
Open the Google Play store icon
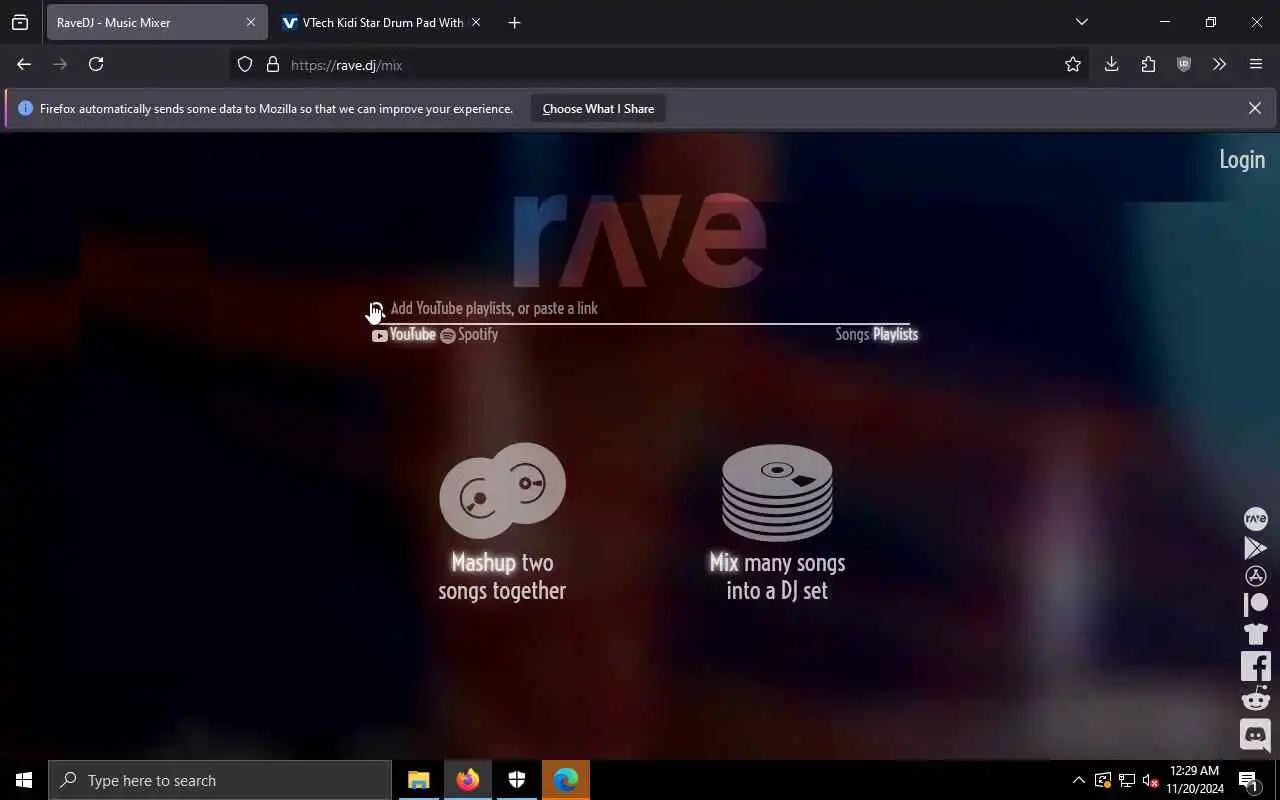point(1255,547)
